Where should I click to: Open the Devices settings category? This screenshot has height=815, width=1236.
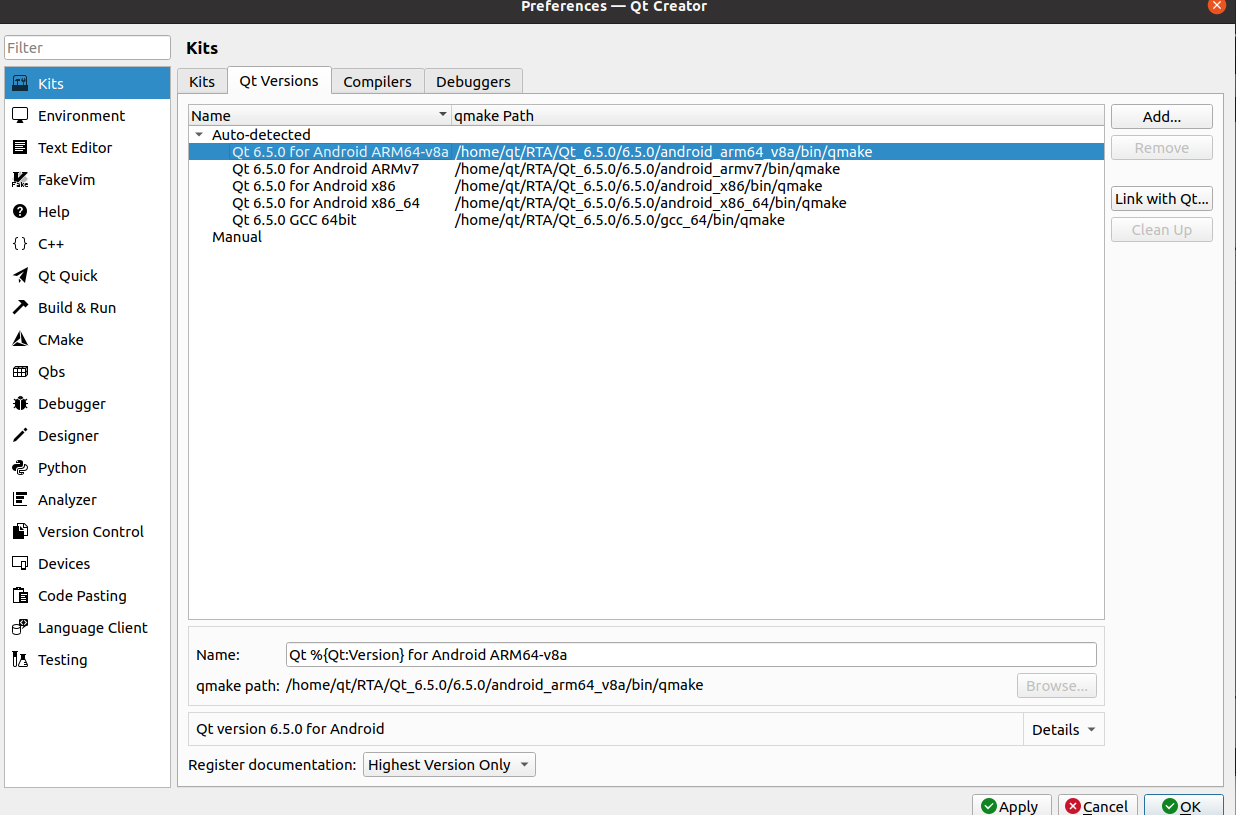pyautogui.click(x=87, y=564)
